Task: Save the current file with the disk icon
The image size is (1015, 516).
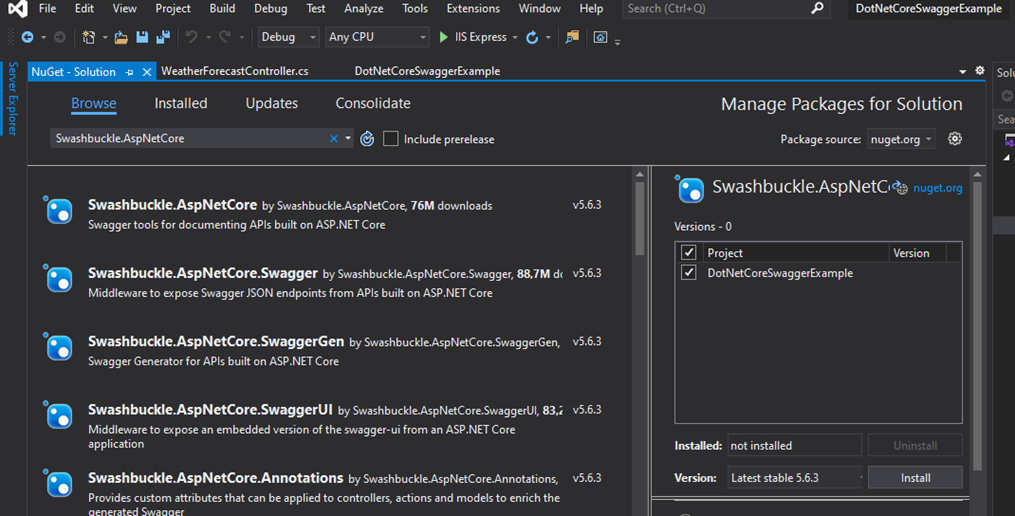Action: (142, 38)
